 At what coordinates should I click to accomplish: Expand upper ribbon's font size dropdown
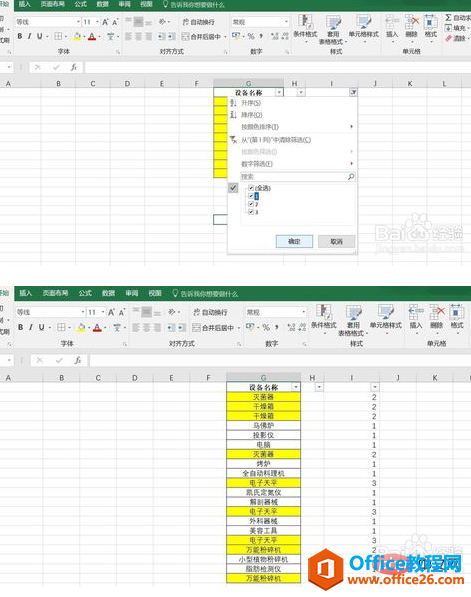click(97, 22)
